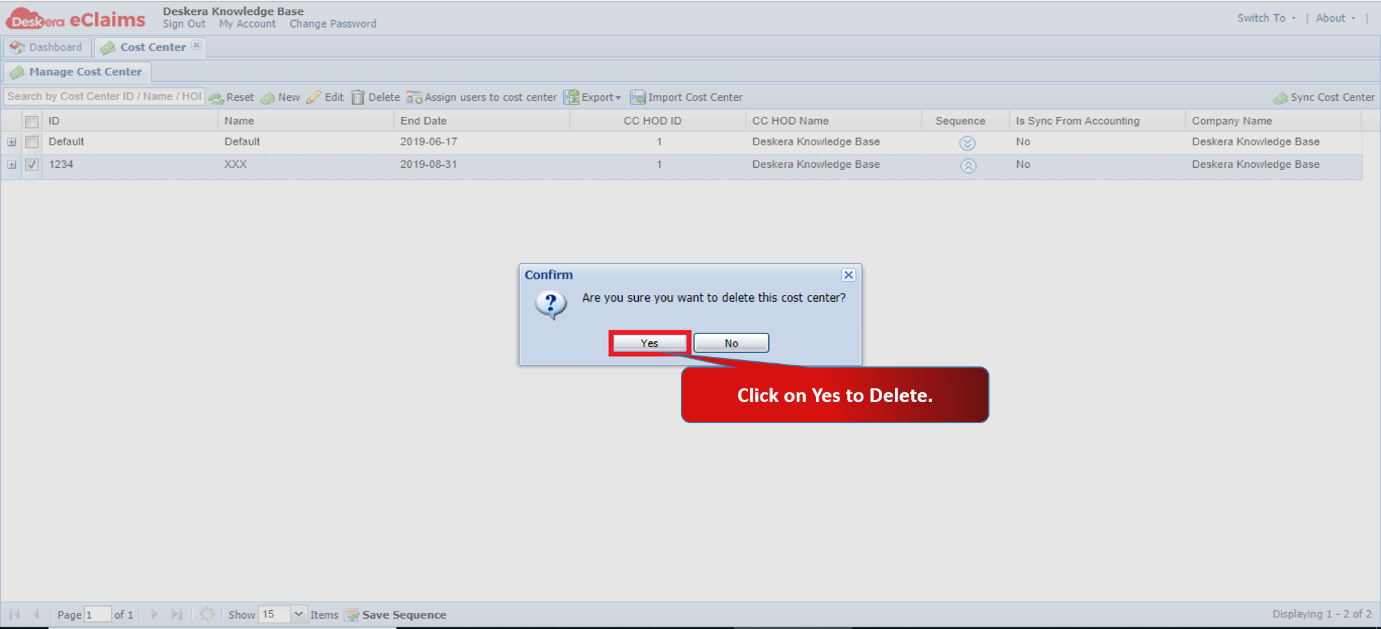
Task: Toggle the select-all header checkbox
Action: click(x=32, y=121)
